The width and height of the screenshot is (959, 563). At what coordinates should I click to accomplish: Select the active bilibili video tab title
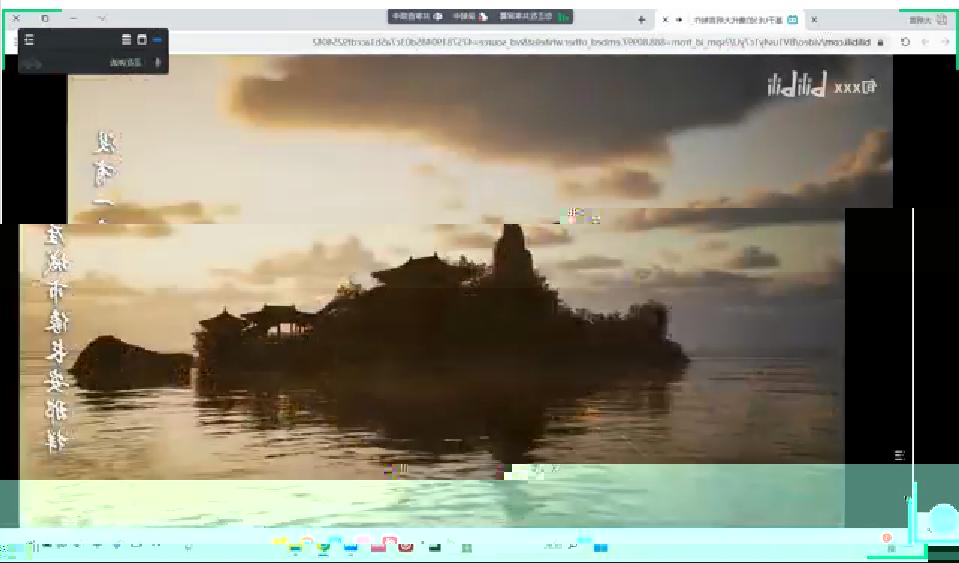738,20
